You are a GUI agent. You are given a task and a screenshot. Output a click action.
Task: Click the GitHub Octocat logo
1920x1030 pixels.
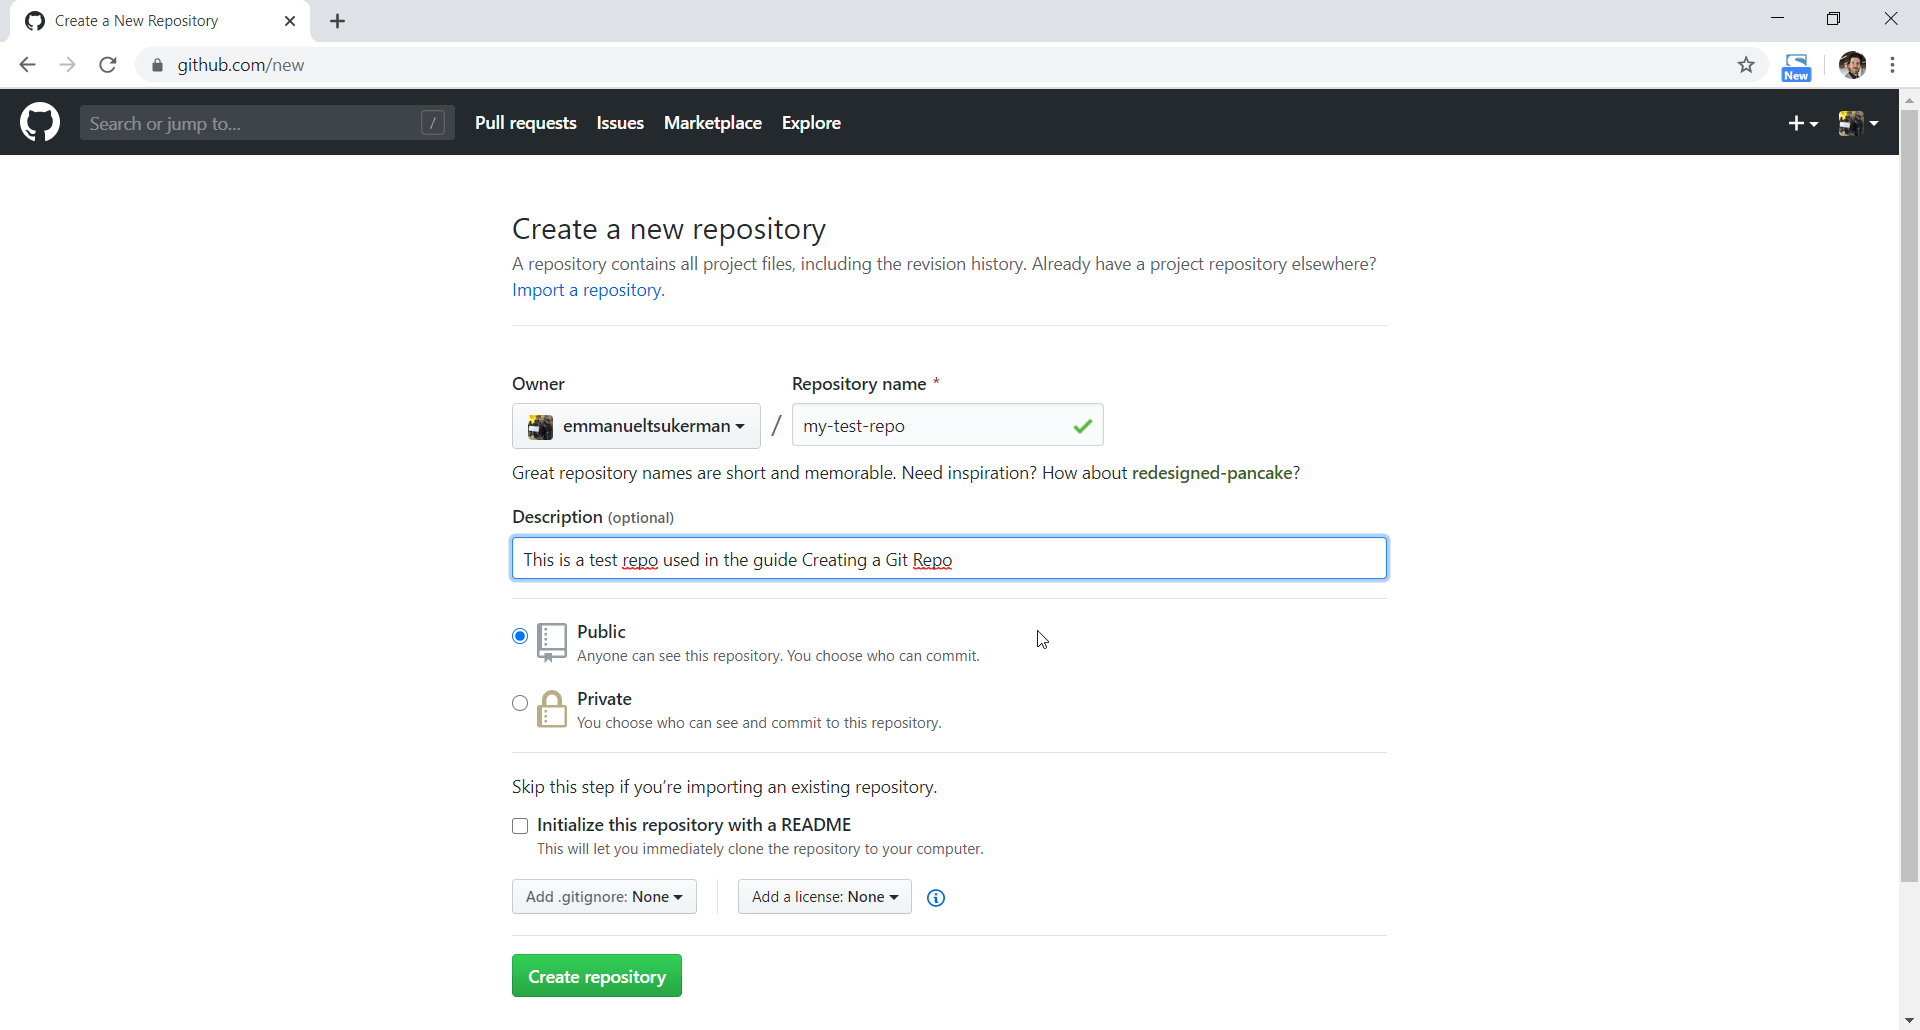click(x=40, y=123)
